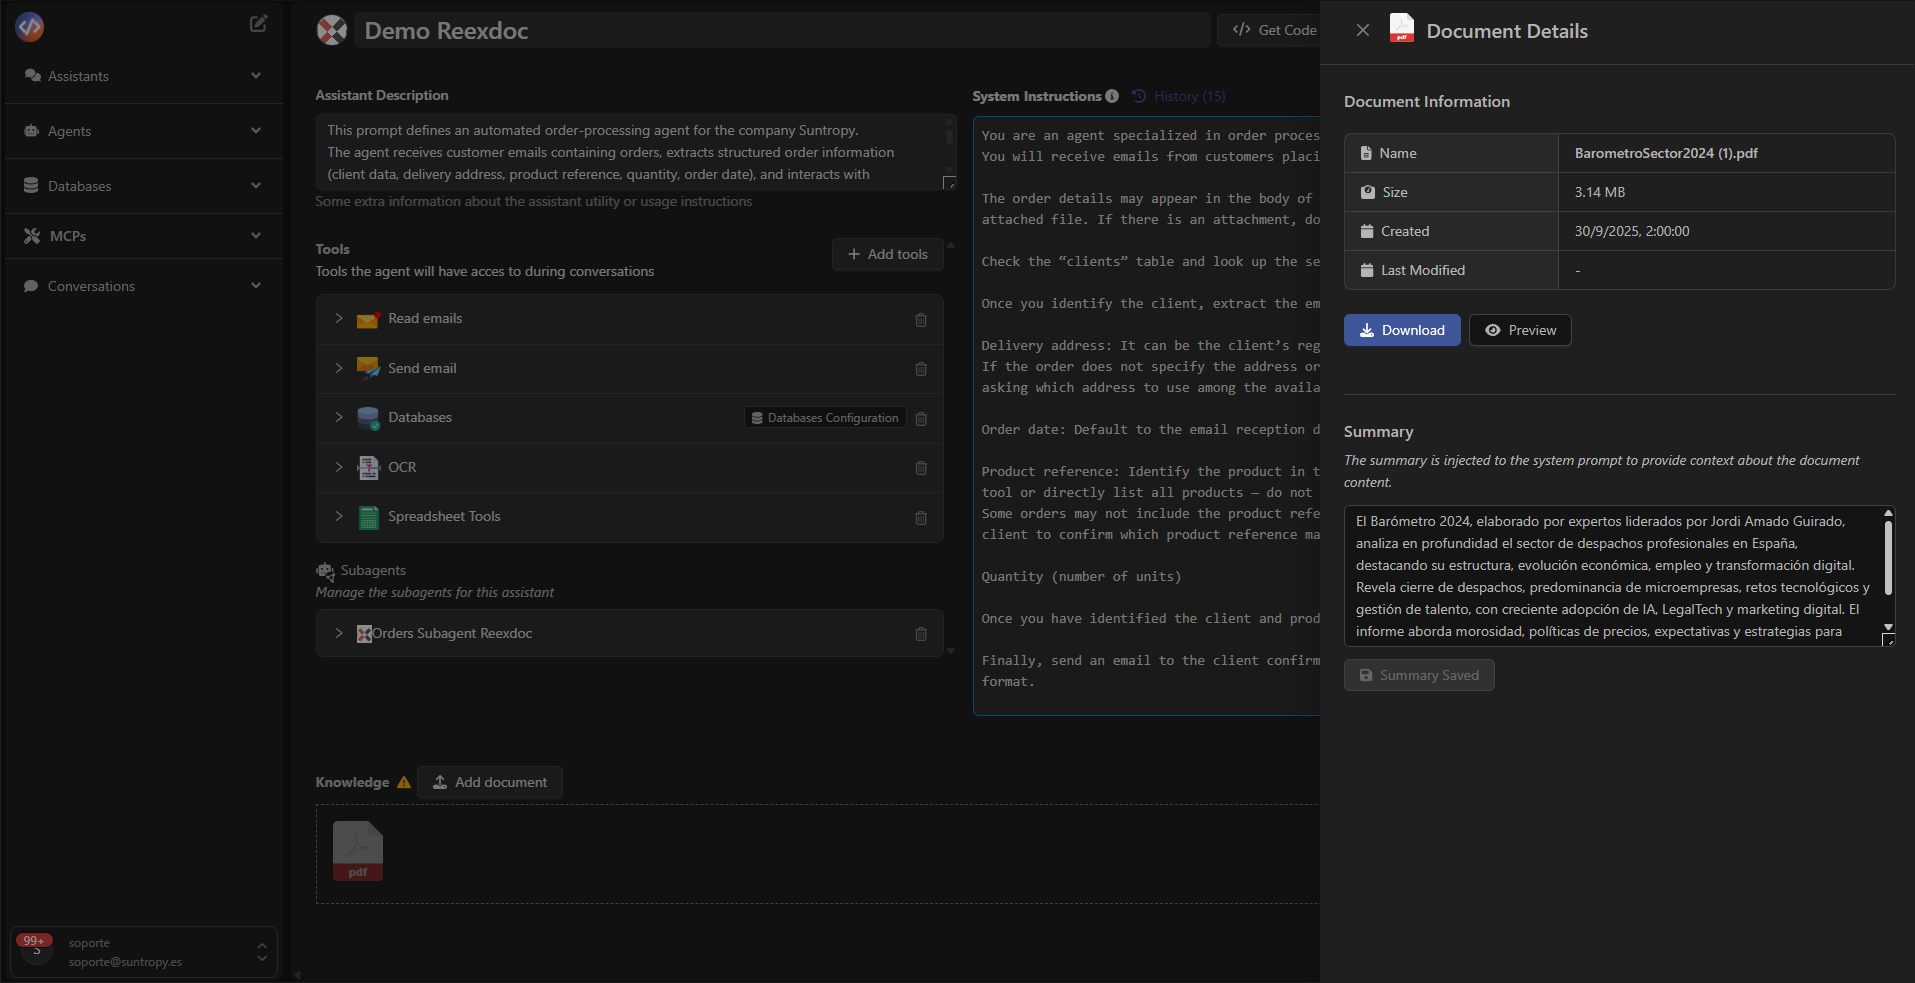Screen dimensions: 1915x983
Task: Delete the Databases tool
Action: point(921,419)
